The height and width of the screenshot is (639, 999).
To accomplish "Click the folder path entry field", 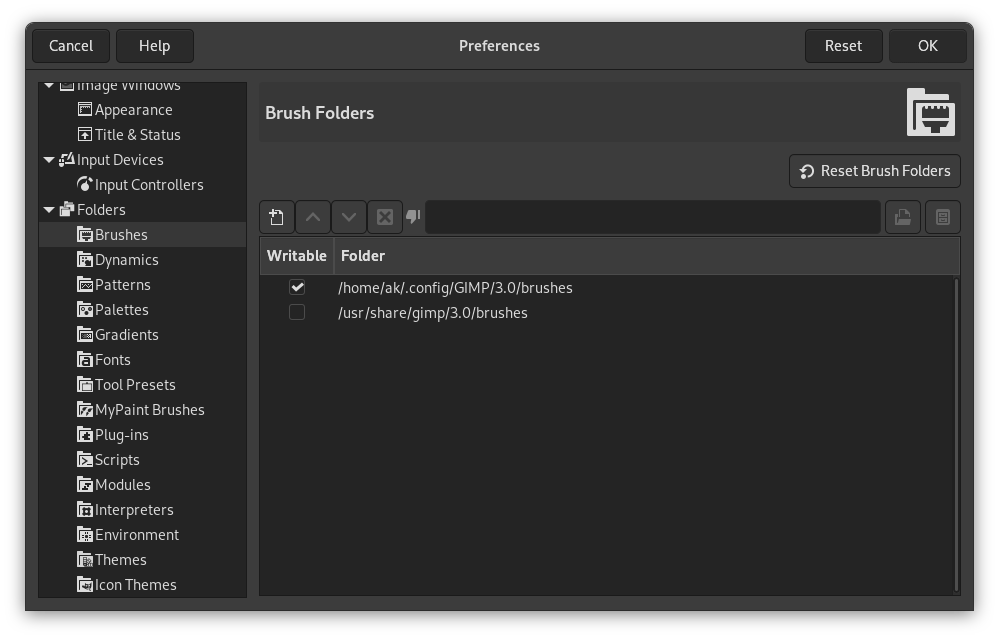I will click(x=652, y=216).
